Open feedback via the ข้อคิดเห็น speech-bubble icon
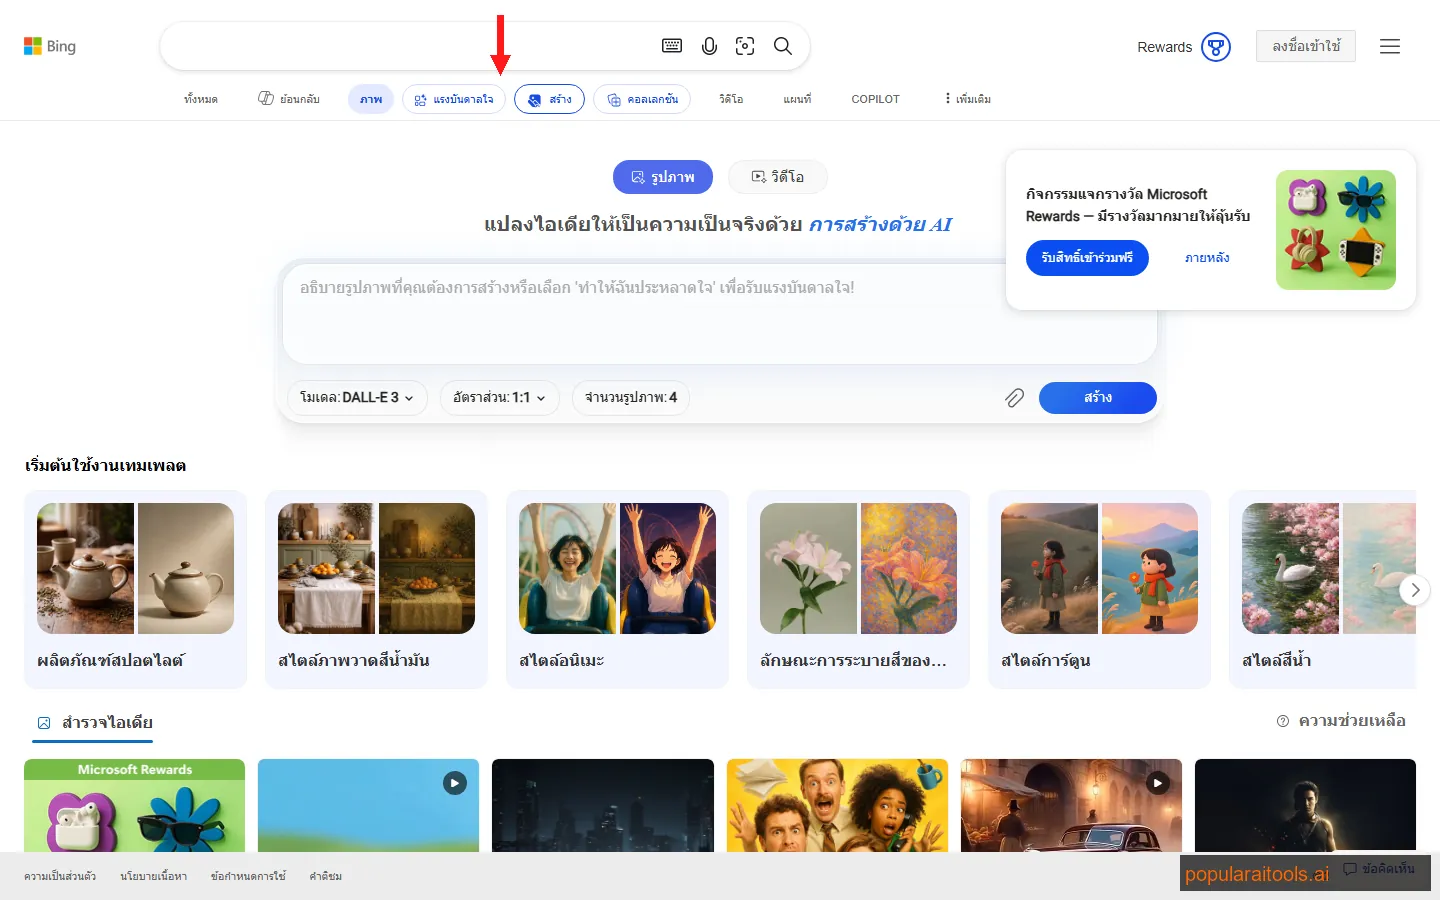Screen dimensions: 1440x900 pyautogui.click(x=1351, y=870)
